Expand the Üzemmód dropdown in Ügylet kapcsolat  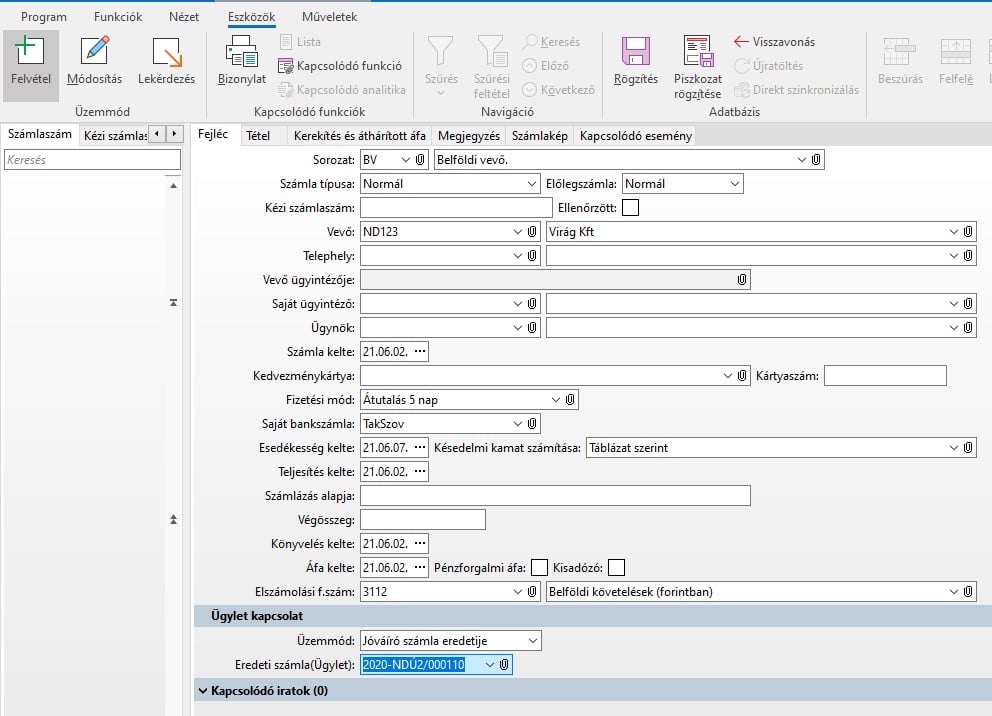(x=533, y=640)
